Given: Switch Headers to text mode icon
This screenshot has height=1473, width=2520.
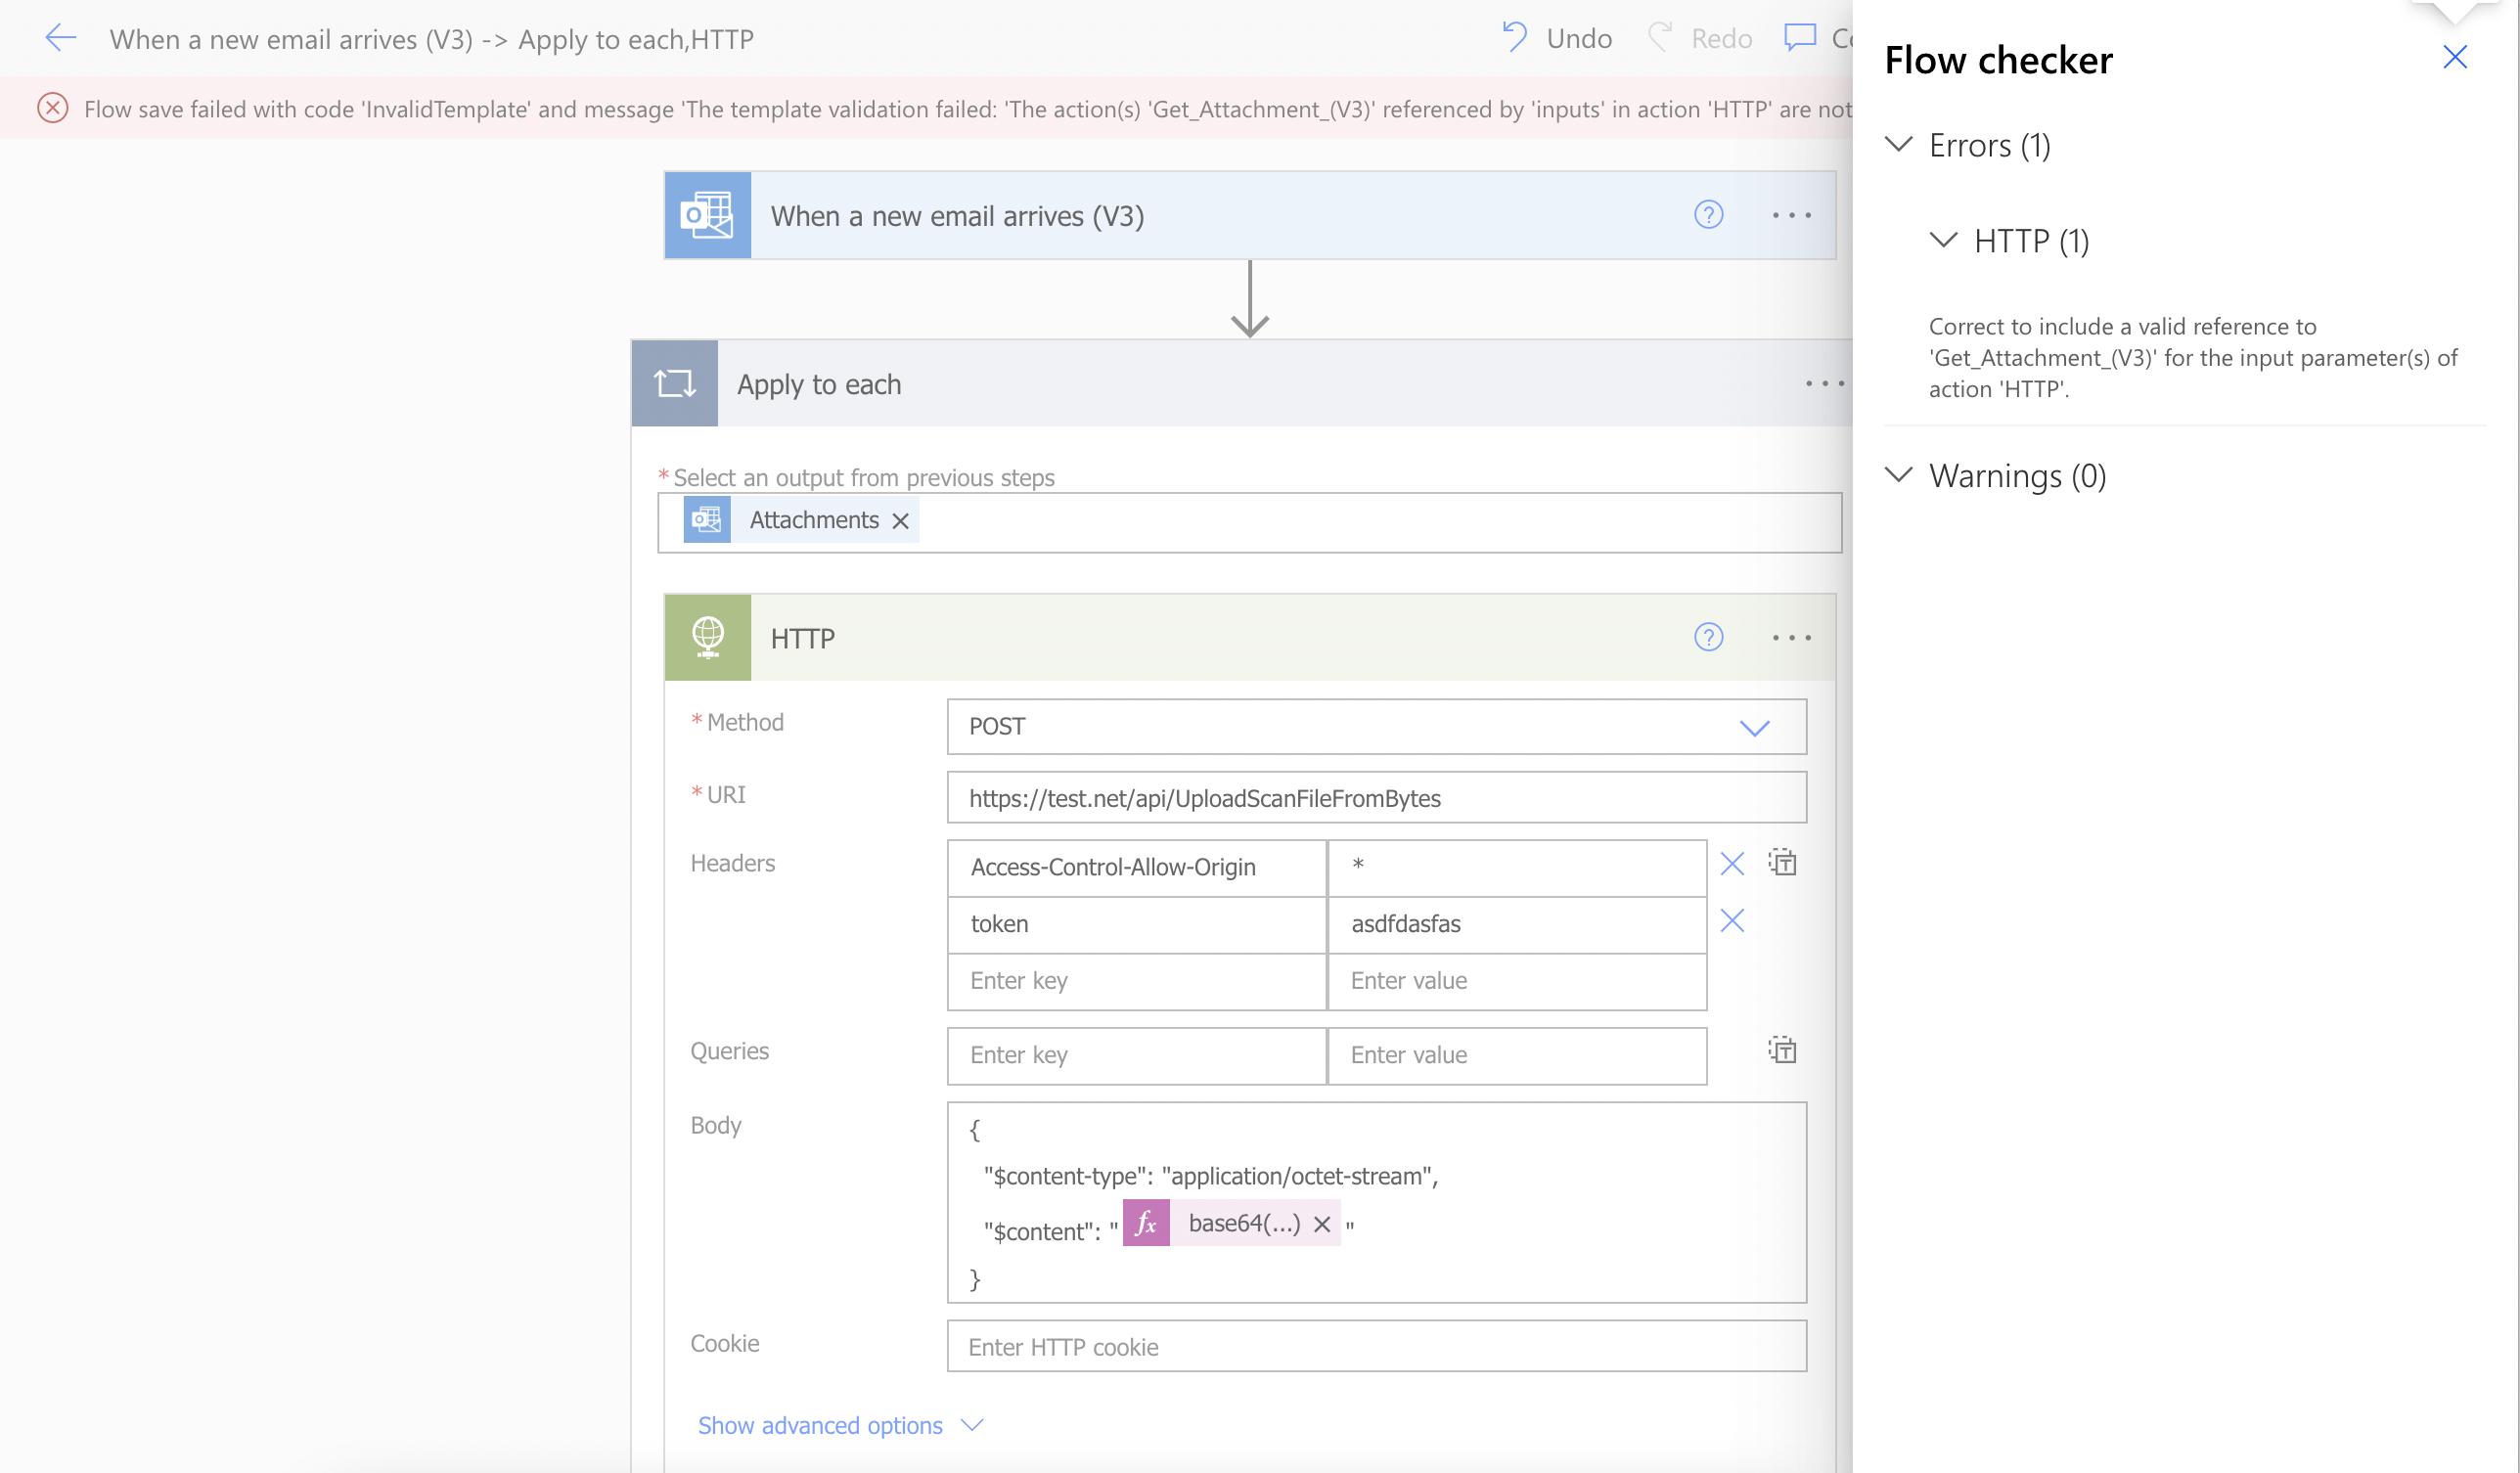Looking at the screenshot, I should (x=1782, y=863).
